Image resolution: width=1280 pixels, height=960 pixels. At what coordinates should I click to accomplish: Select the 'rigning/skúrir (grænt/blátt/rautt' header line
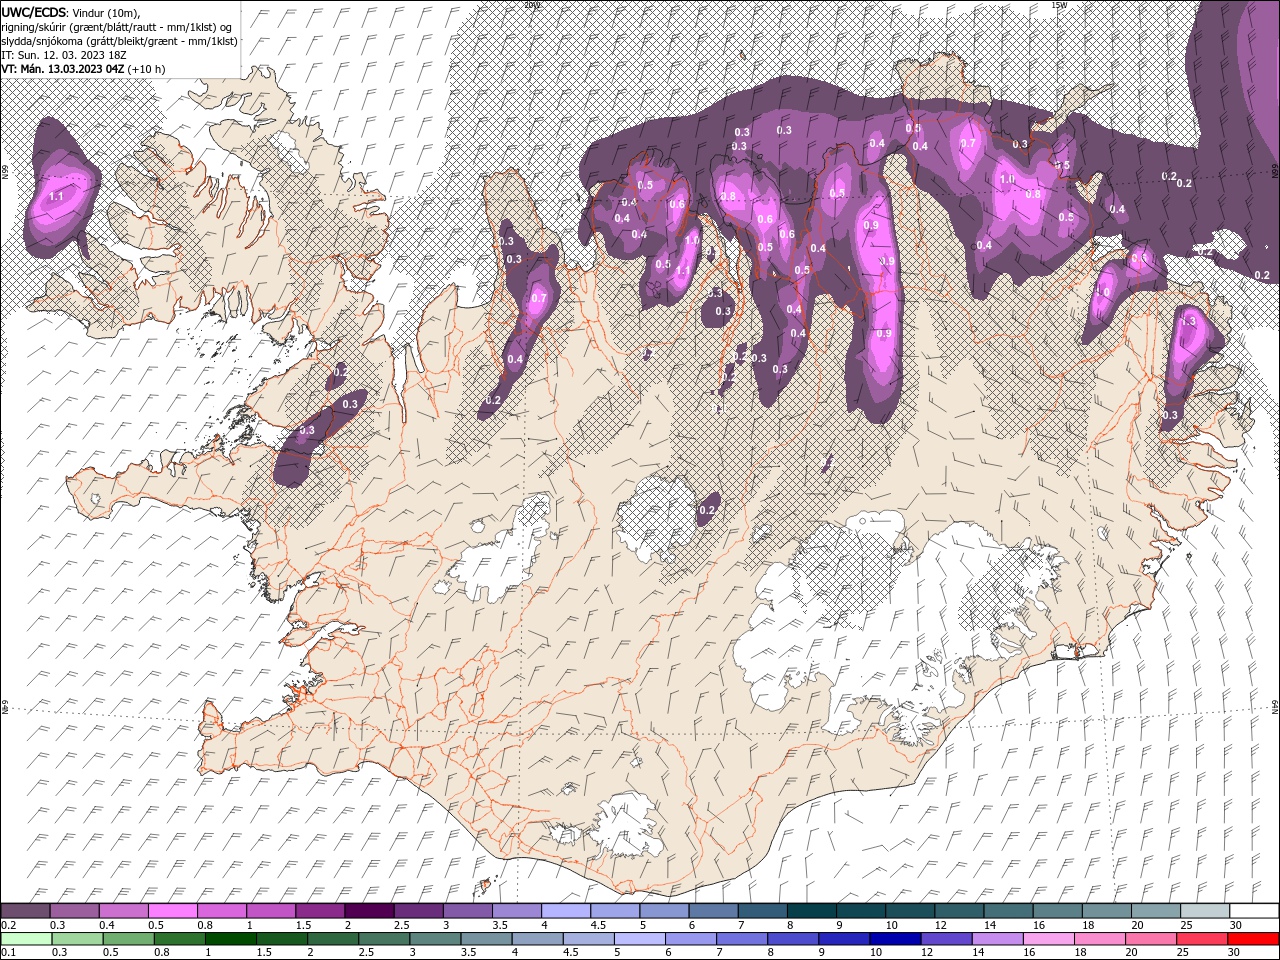[x=116, y=26]
